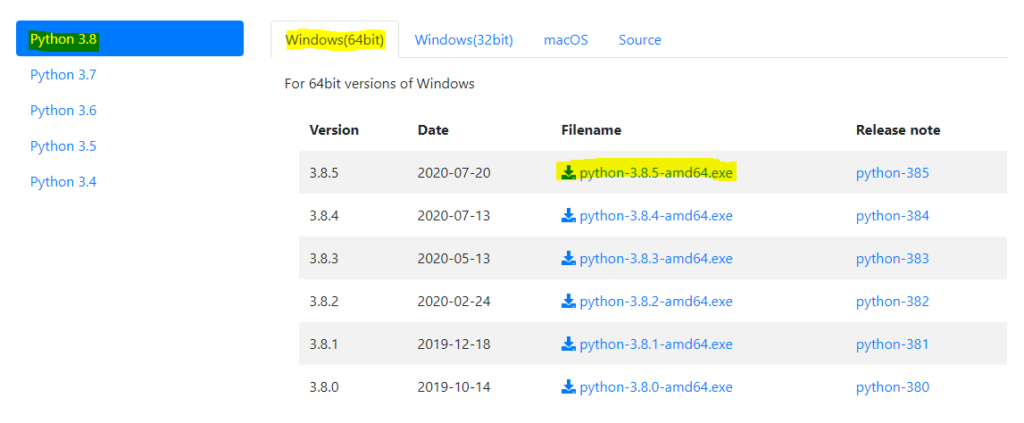The width and height of the screenshot is (1024, 423).
Task: Select Python 3.5 sidebar entry
Action: tap(63, 146)
